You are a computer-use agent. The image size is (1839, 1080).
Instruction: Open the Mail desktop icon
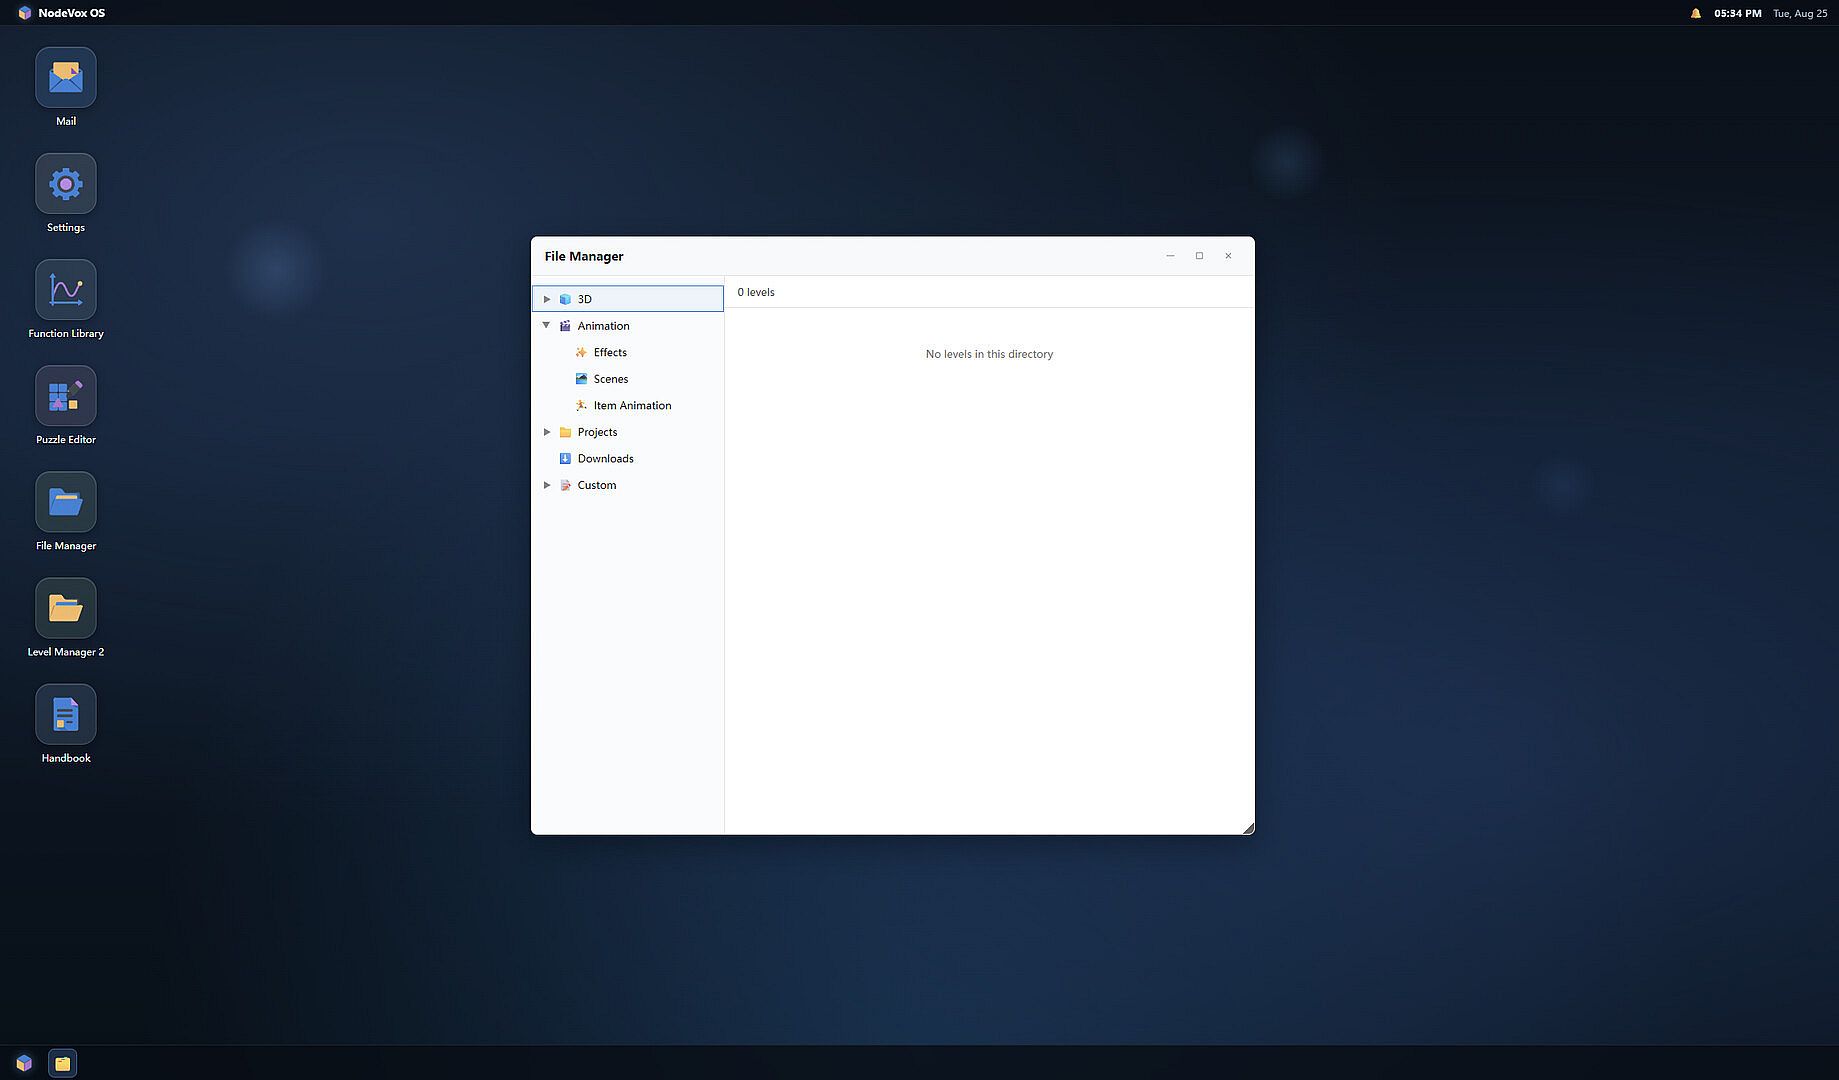pos(66,77)
